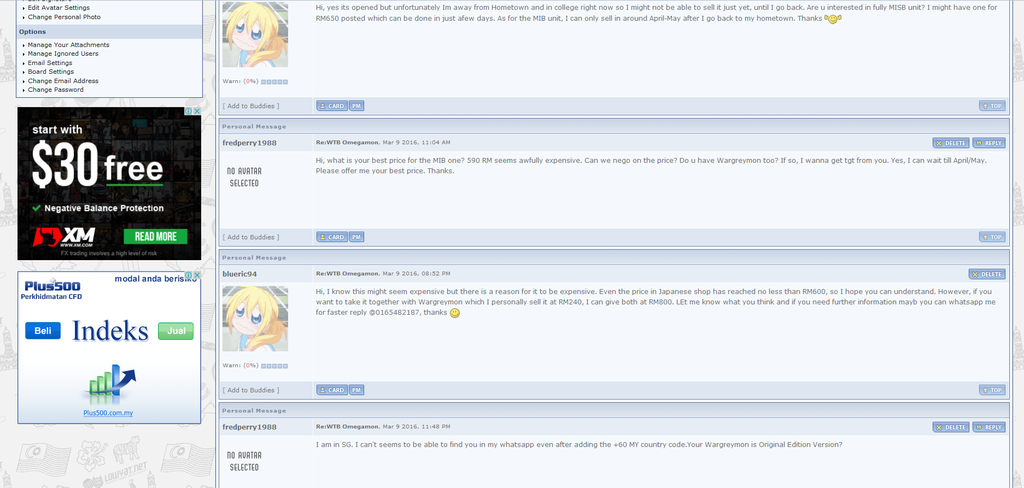
Task: Reply to fredperry1988's 11:04 AM message
Action: 989,143
